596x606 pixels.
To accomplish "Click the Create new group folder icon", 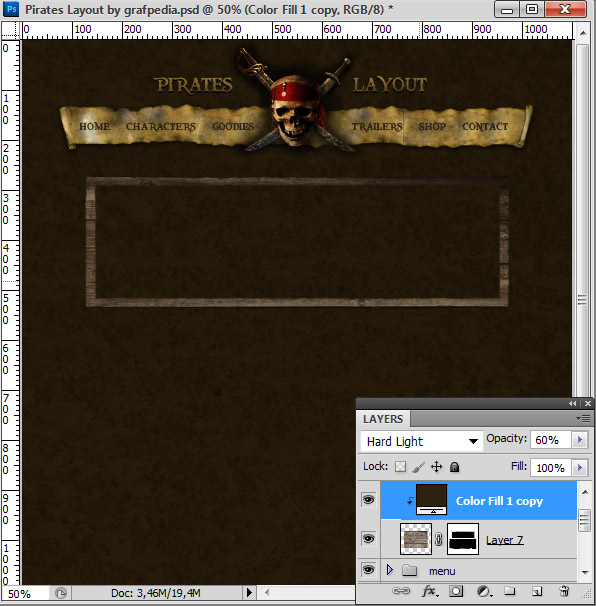I will coord(509,591).
